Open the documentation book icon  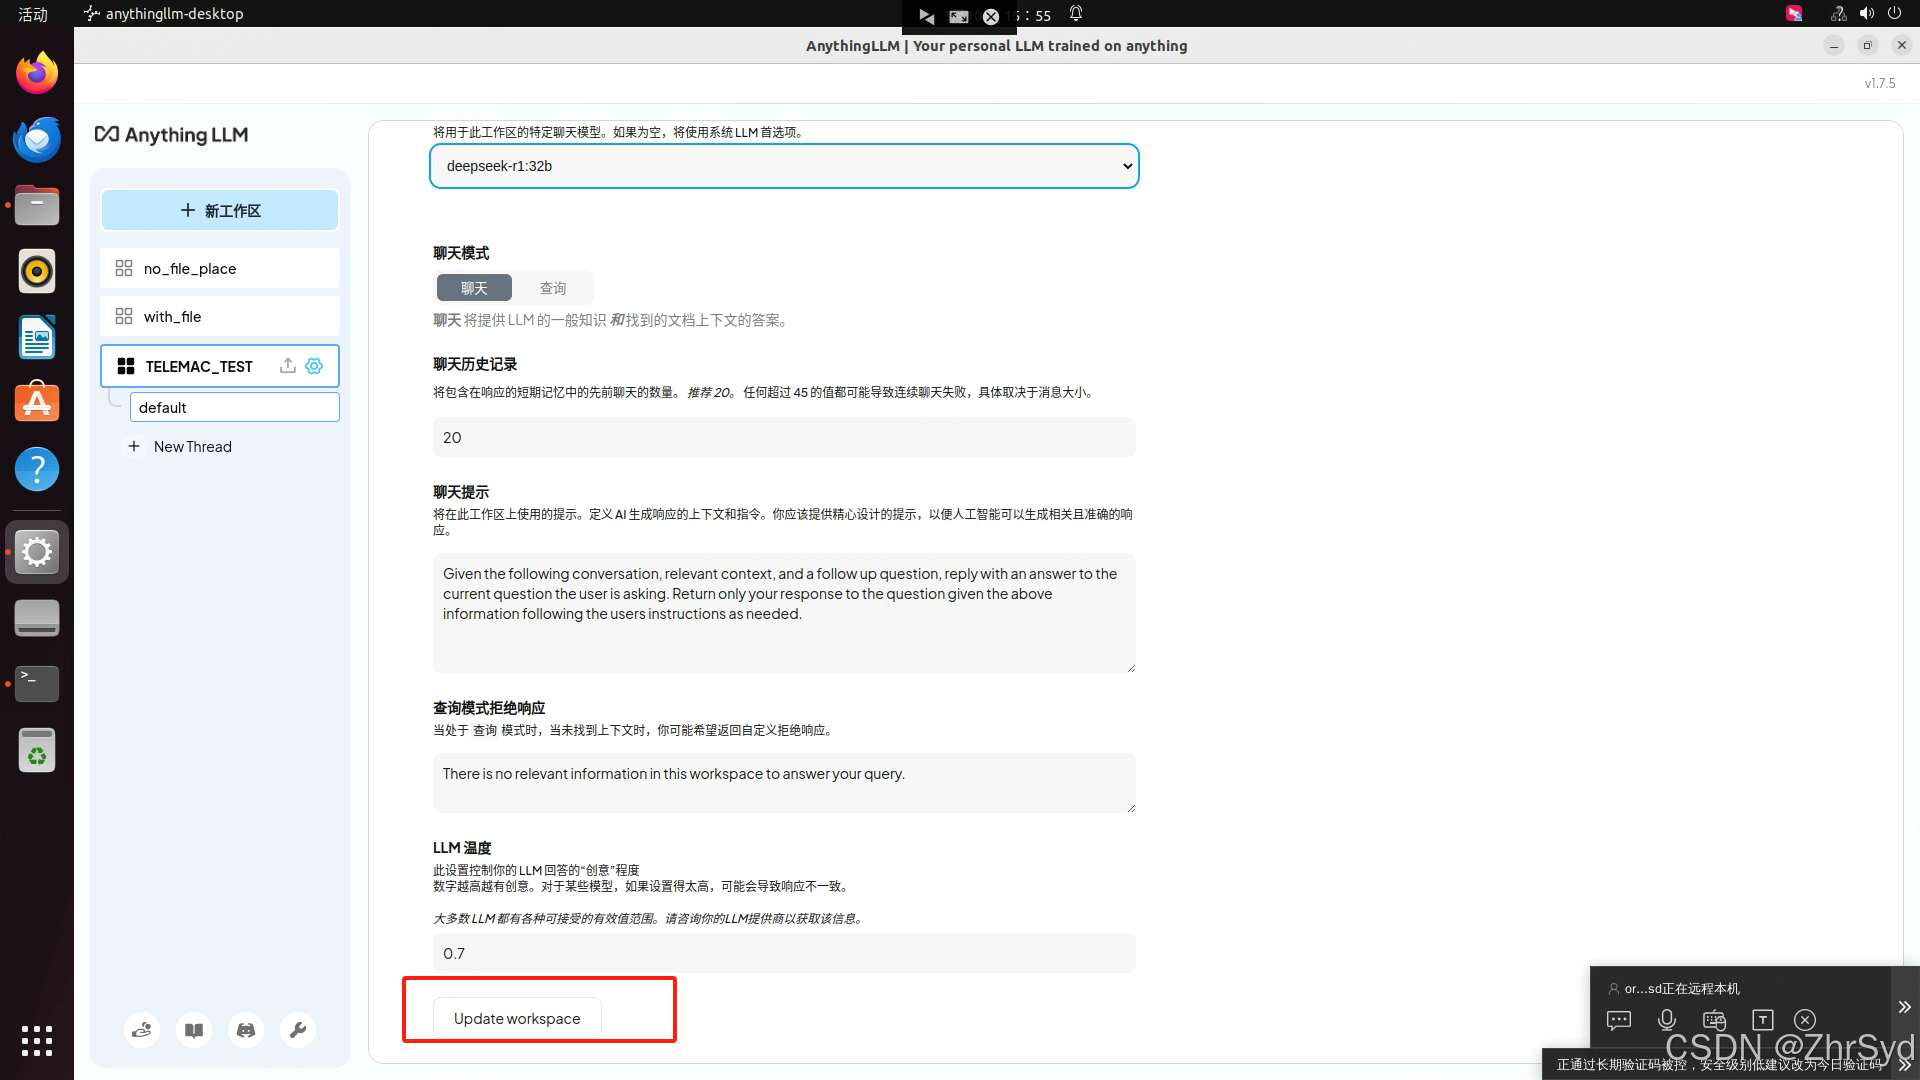[x=194, y=1030]
